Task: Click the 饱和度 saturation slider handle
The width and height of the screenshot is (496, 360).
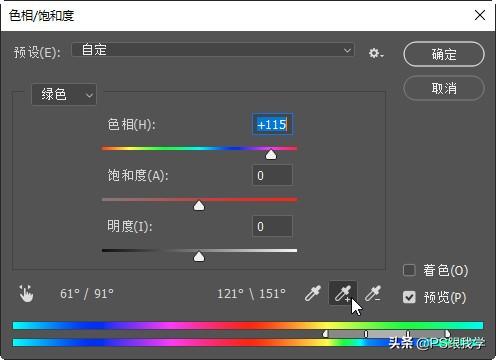Action: point(199,205)
